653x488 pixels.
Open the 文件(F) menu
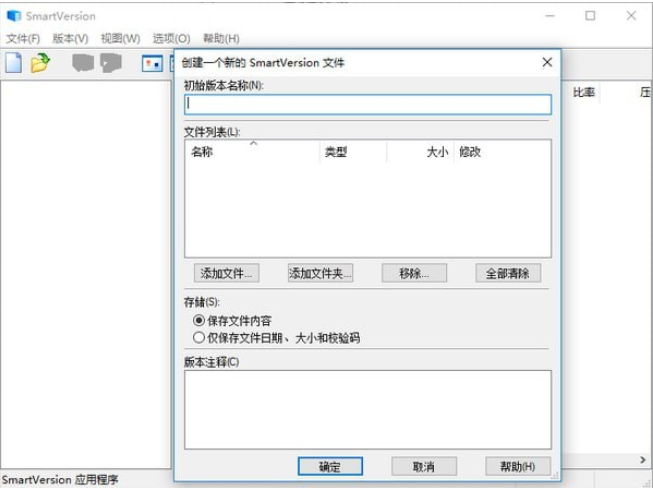point(23,39)
